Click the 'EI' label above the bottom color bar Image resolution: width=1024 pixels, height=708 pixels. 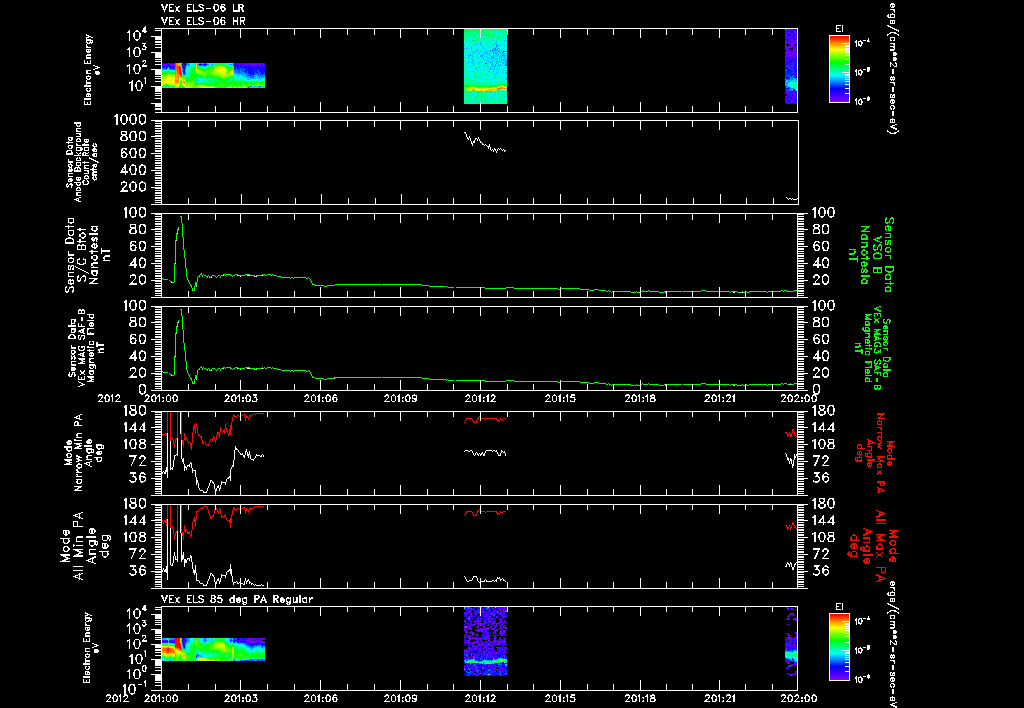pos(839,607)
